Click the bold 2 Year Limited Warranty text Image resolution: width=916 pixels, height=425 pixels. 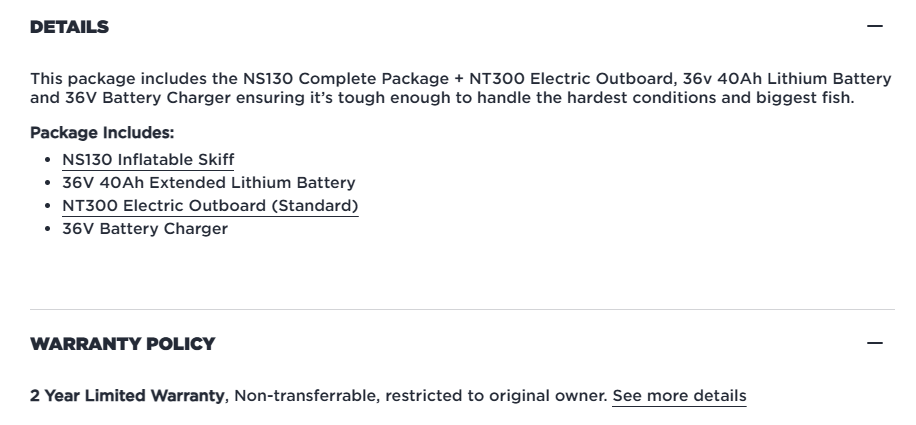(127, 395)
